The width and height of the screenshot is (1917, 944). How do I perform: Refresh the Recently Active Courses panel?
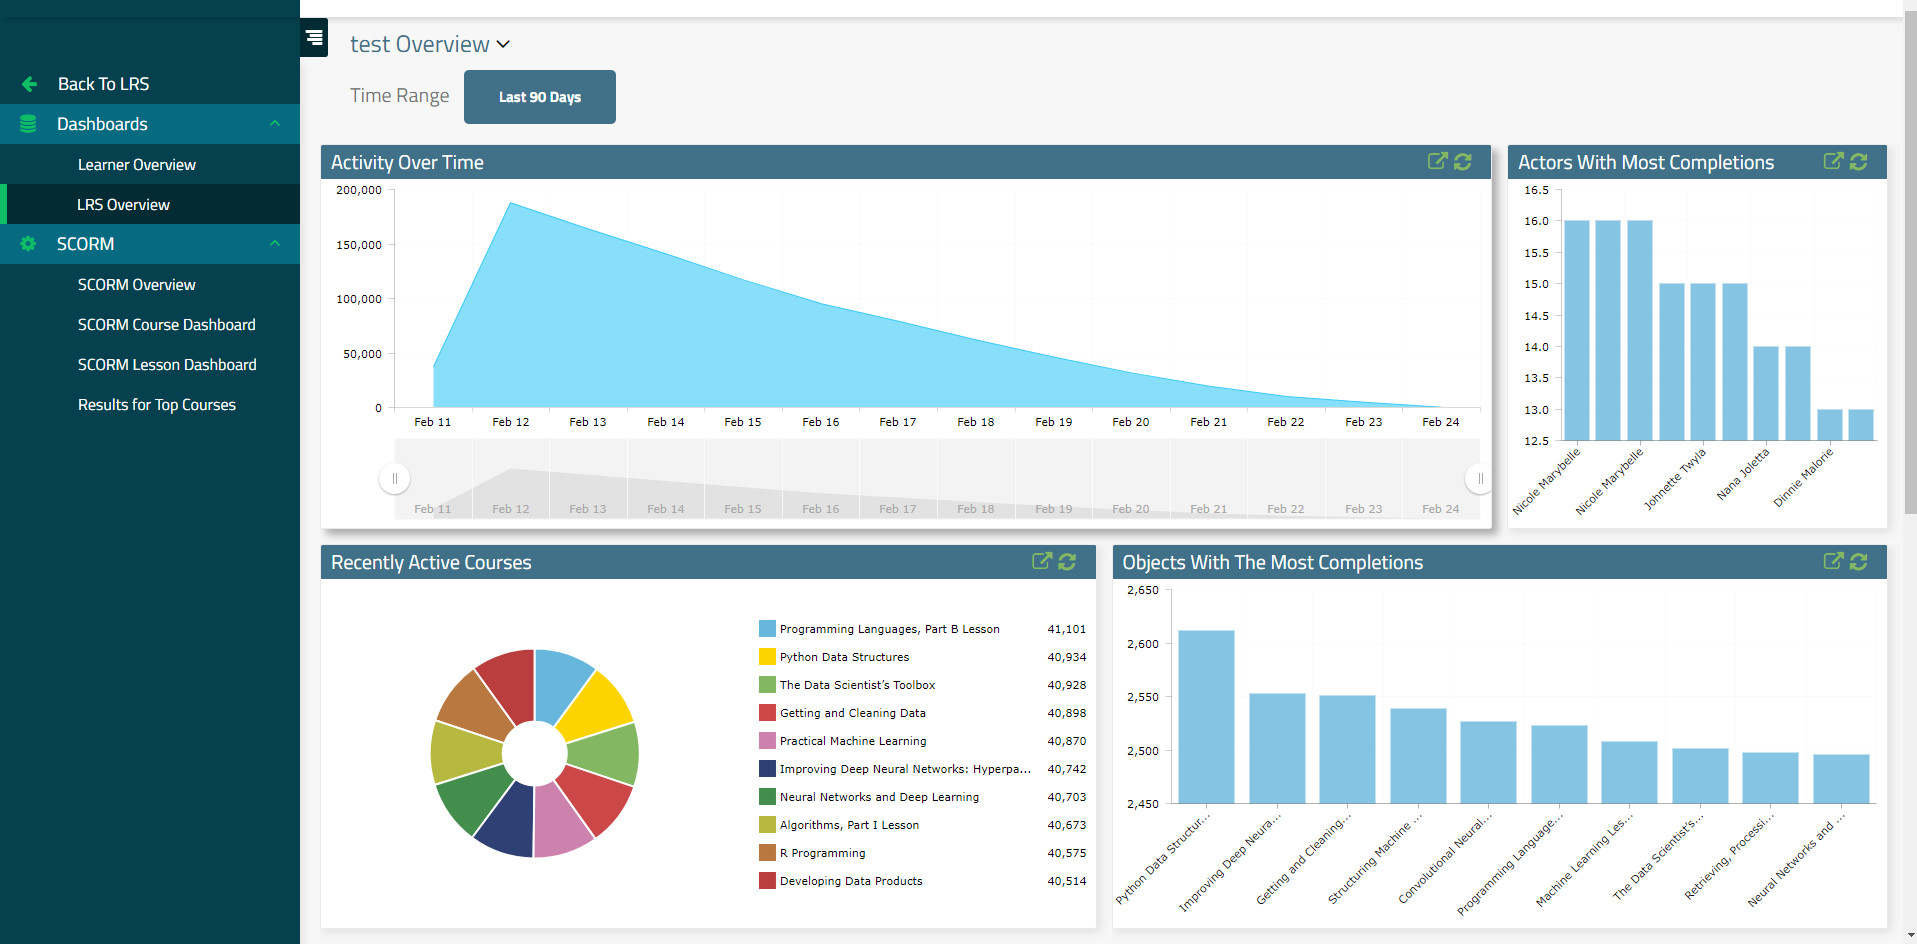click(1067, 562)
